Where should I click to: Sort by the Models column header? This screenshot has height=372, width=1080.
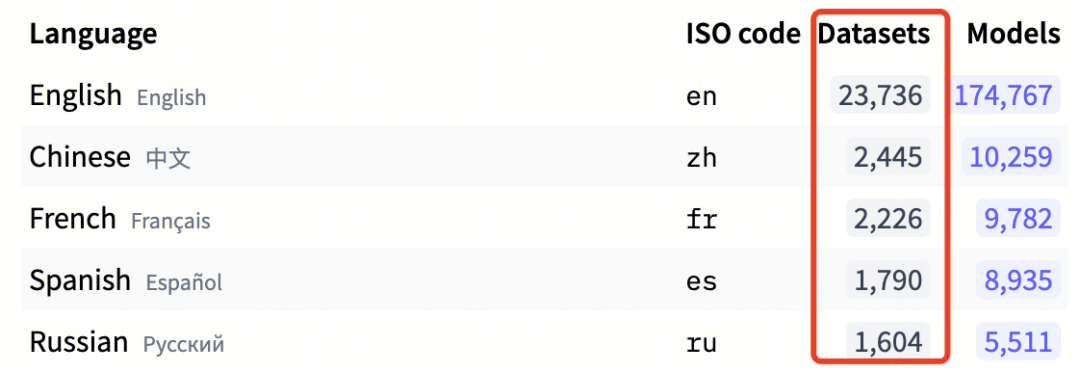point(1013,33)
